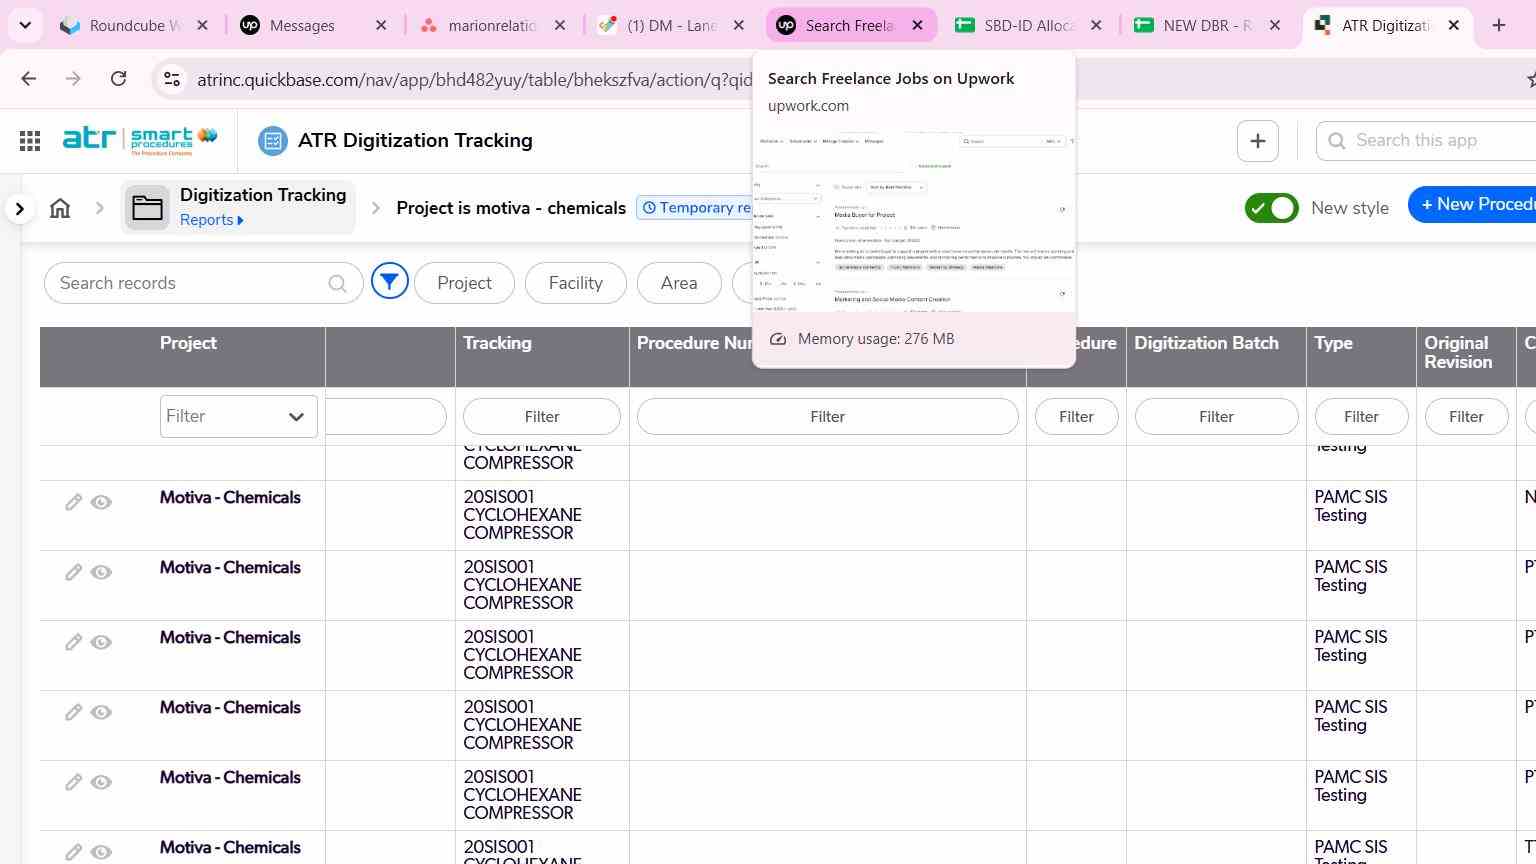Reload the page with the browser refresh icon
The height and width of the screenshot is (864, 1536).
coord(118,79)
